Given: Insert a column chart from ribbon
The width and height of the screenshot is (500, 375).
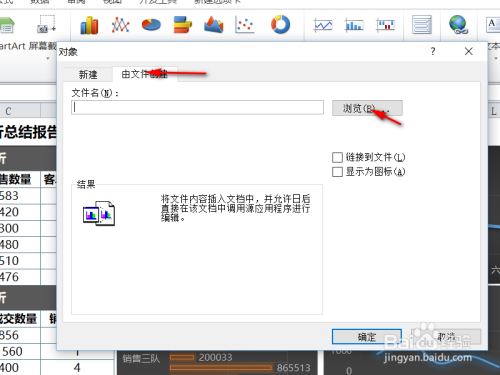Looking at the screenshot, I should [89, 25].
